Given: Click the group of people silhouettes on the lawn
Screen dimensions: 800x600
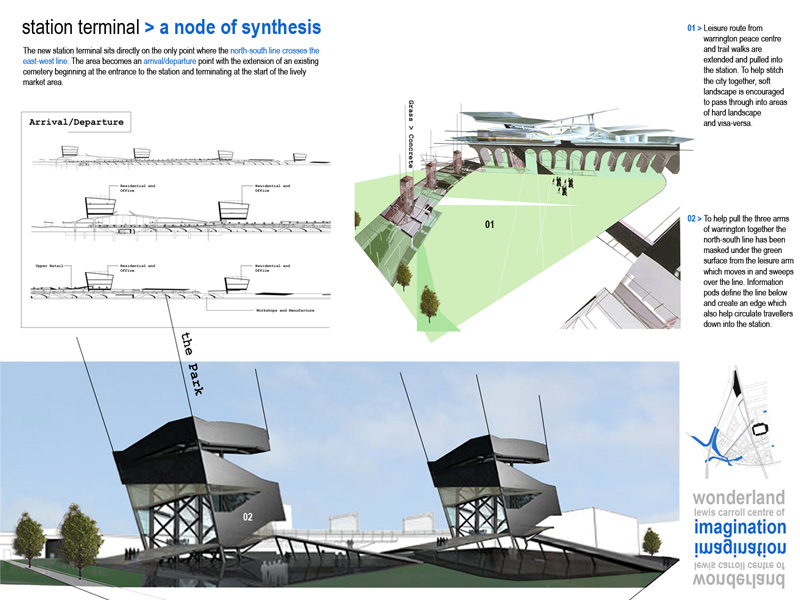Looking at the screenshot, I should [557, 187].
